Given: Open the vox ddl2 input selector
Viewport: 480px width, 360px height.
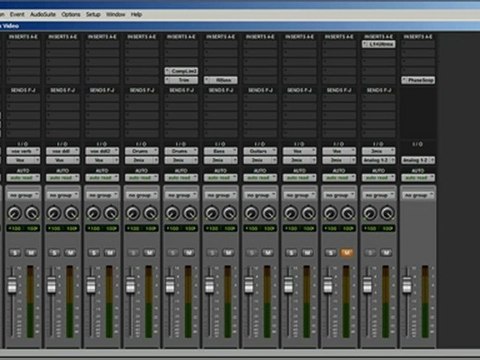Looking at the screenshot, I should (102, 151).
